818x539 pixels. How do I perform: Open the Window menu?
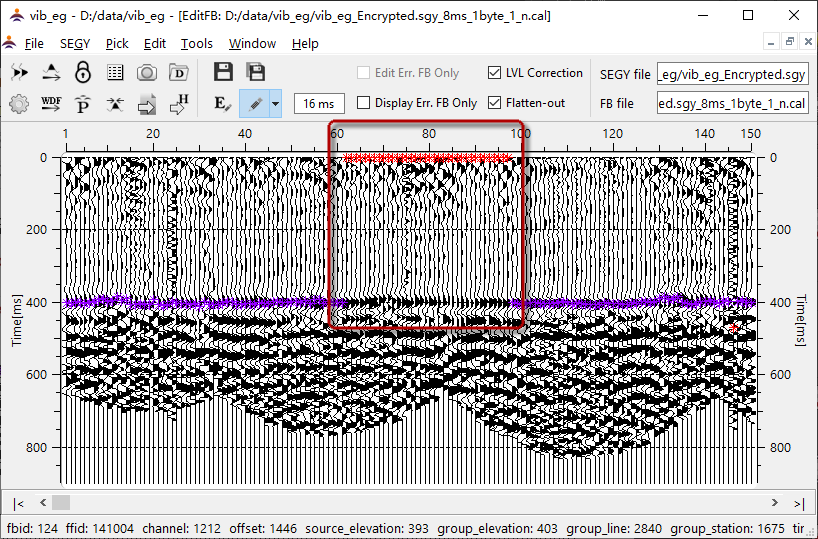tap(252, 44)
